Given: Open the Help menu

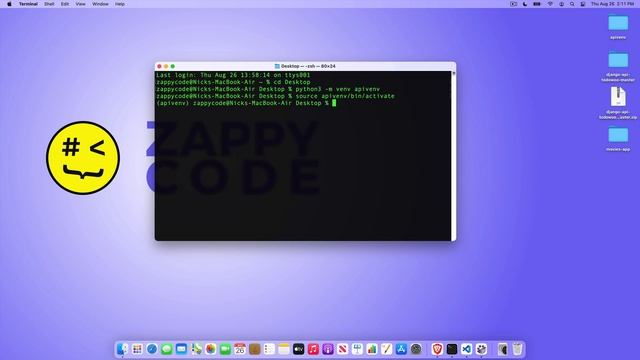Looking at the screenshot, I should 120,4.
